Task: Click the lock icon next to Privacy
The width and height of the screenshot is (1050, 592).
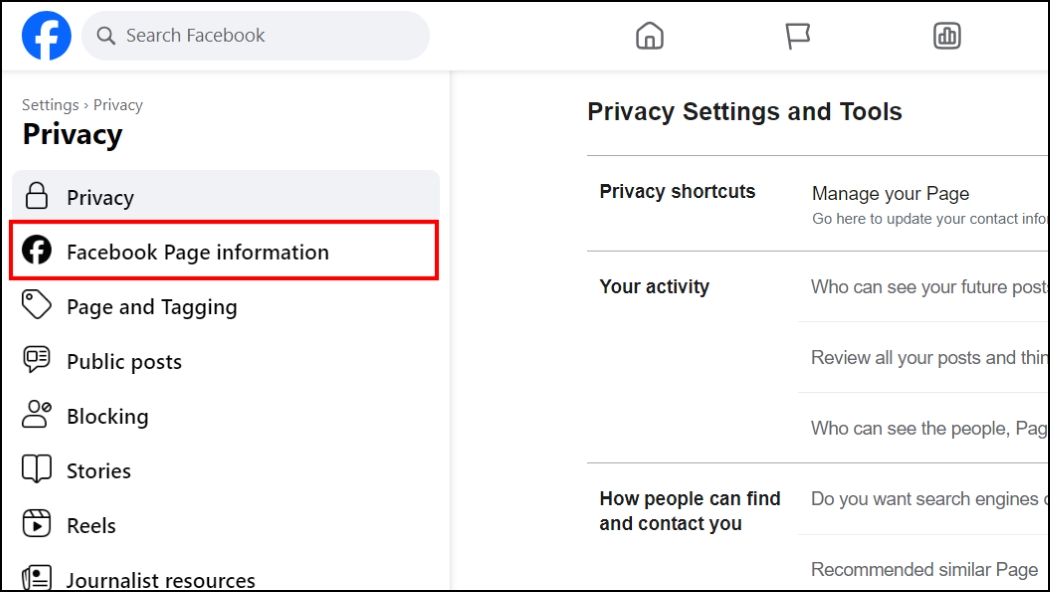Action: [x=35, y=197]
